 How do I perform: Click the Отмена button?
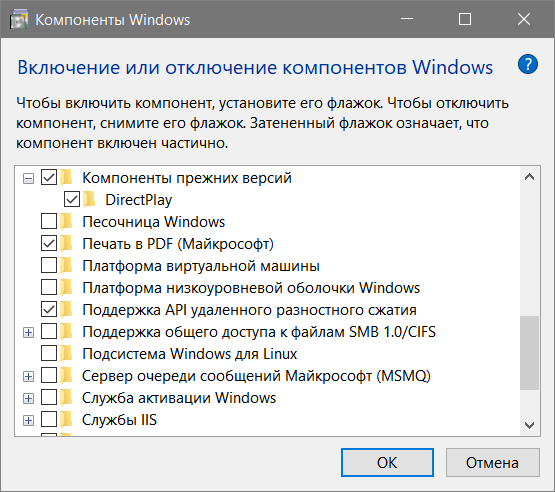492,462
